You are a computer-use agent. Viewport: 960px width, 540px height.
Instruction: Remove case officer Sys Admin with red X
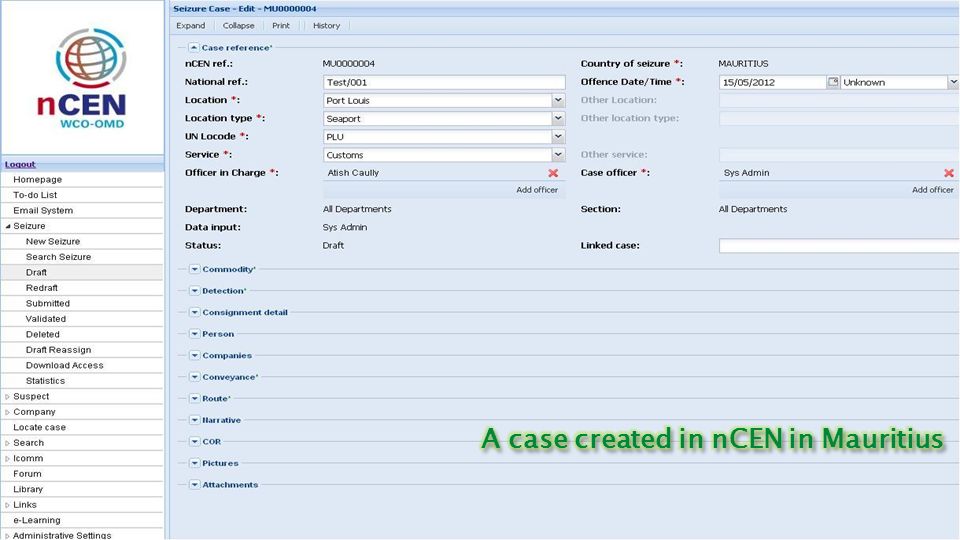pyautogui.click(x=948, y=173)
